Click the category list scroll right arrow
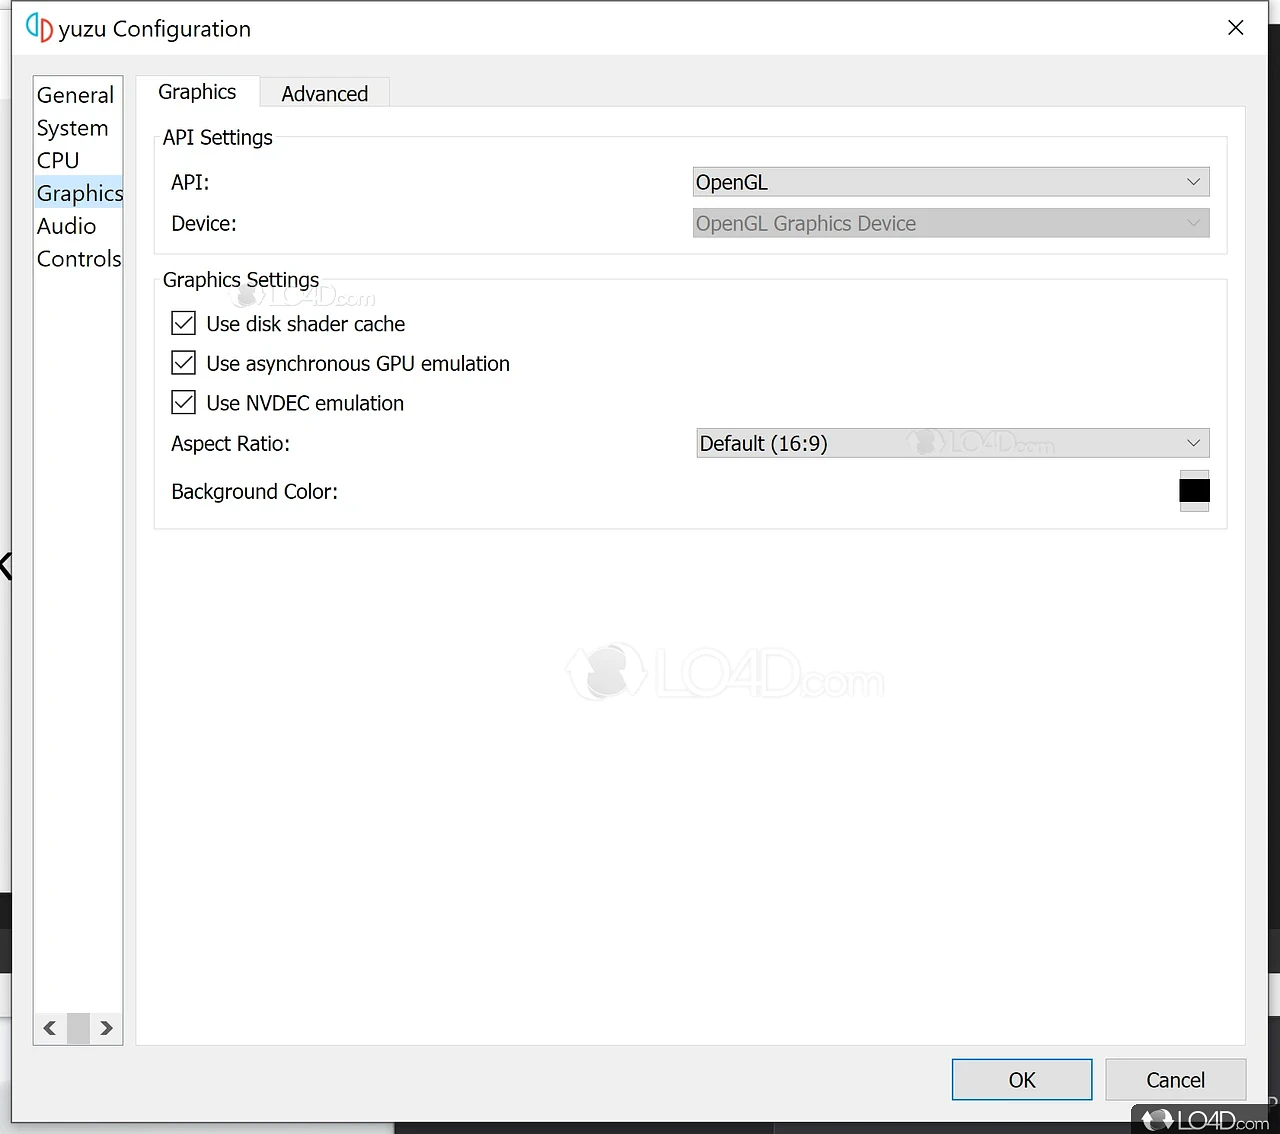The width and height of the screenshot is (1280, 1134). tap(106, 1028)
